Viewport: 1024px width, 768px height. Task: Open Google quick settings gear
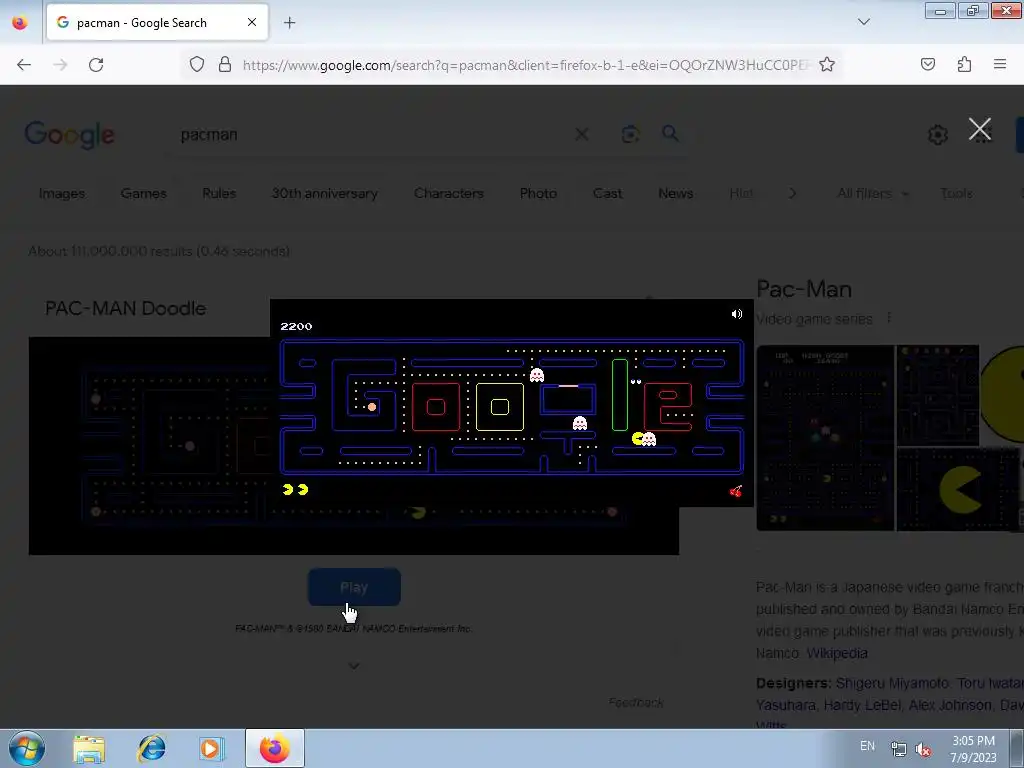[938, 135]
